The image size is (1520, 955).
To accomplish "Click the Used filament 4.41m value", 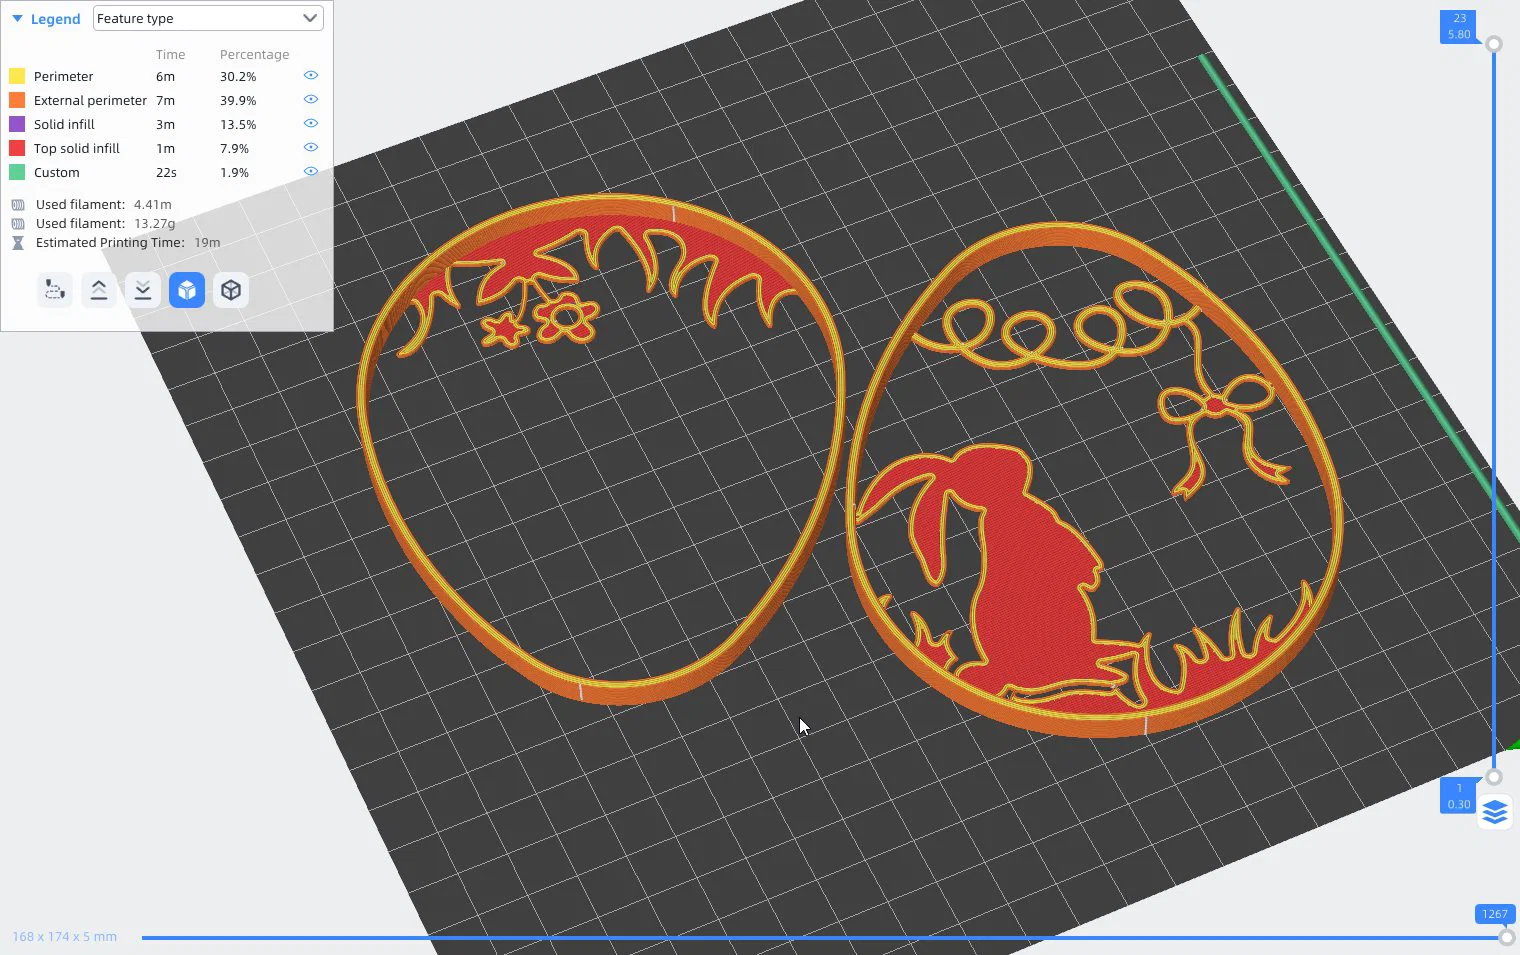I will pyautogui.click(x=153, y=204).
